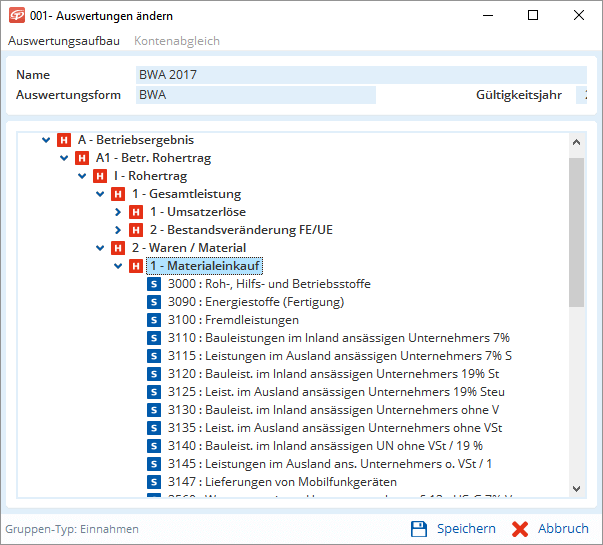Screen dimensions: 603x545
Task: Click the H icon next to I - Rohertrag
Action: click(101, 176)
